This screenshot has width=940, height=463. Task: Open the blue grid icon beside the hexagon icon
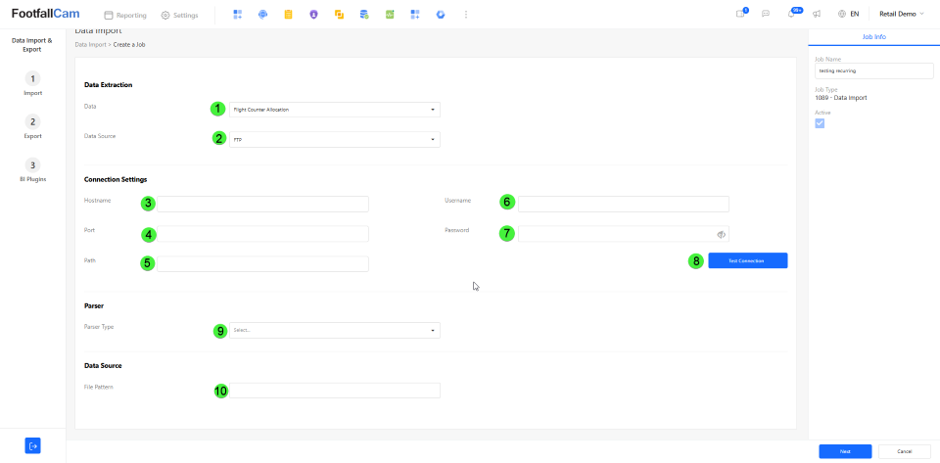tap(415, 15)
